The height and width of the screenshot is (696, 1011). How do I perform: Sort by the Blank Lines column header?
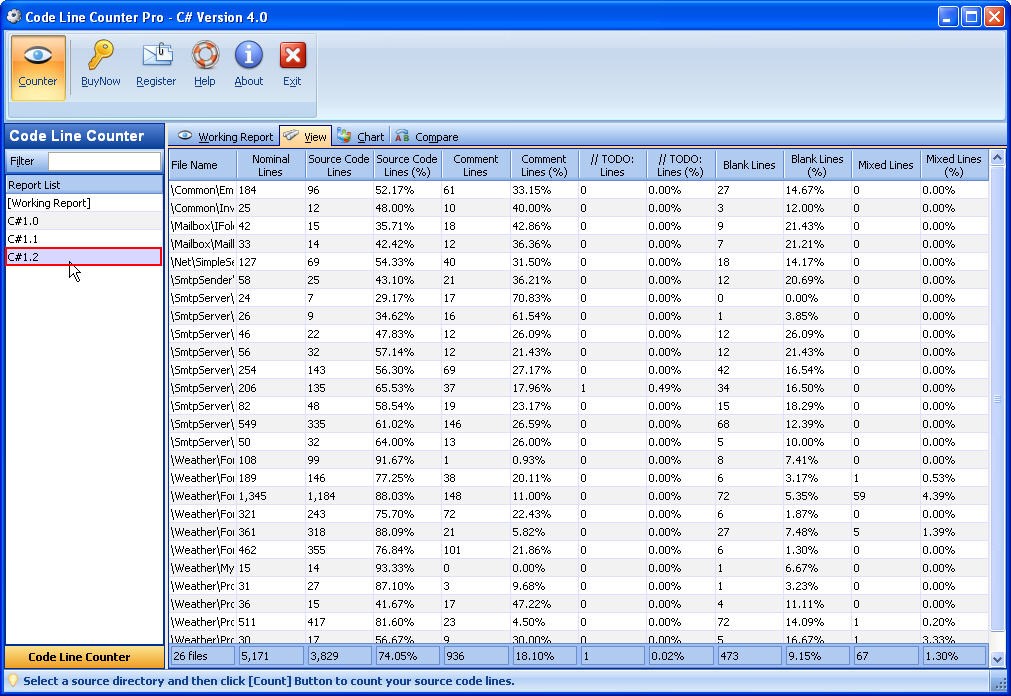(749, 165)
